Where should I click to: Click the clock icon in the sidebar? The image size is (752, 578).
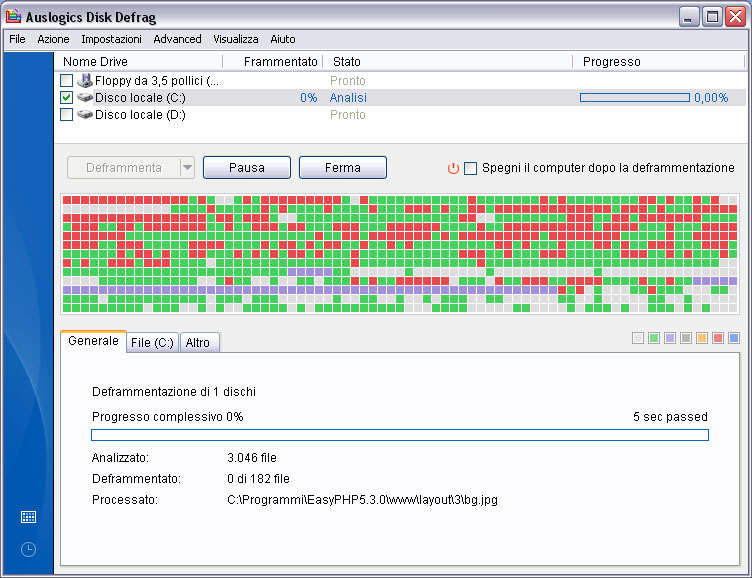28,549
